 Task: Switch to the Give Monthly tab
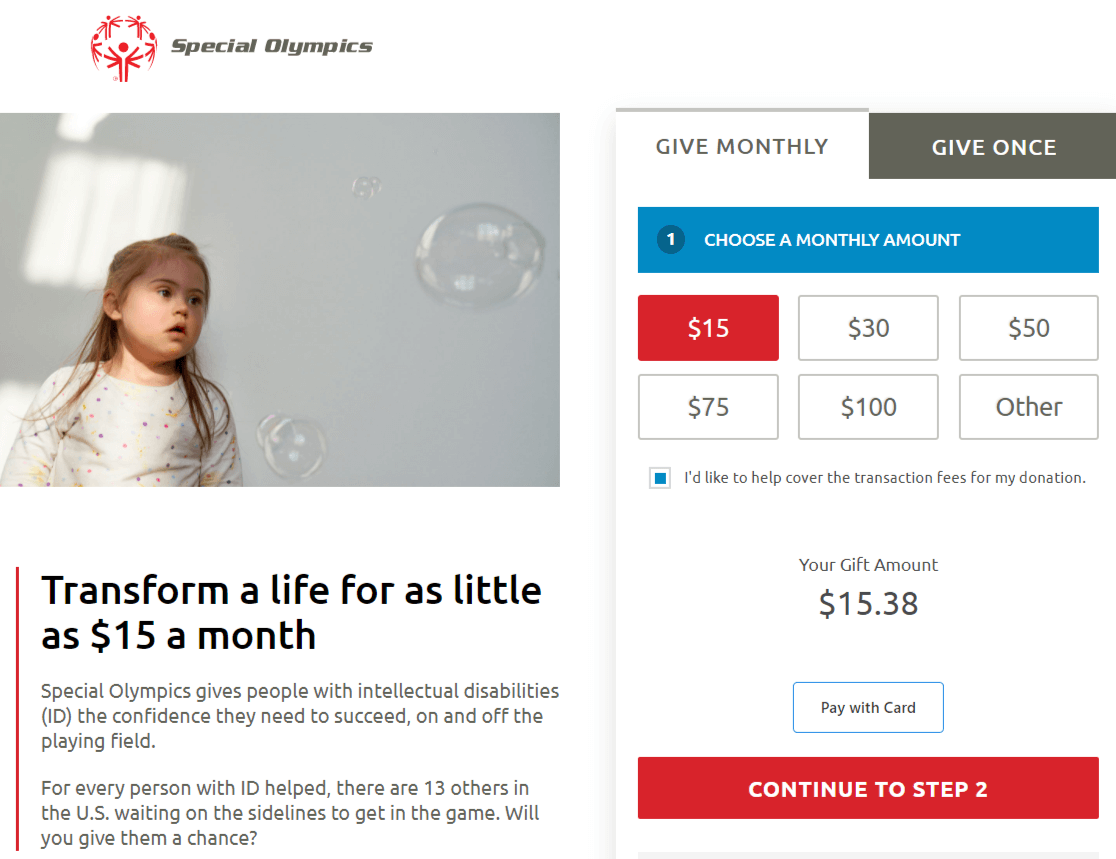tap(742, 147)
